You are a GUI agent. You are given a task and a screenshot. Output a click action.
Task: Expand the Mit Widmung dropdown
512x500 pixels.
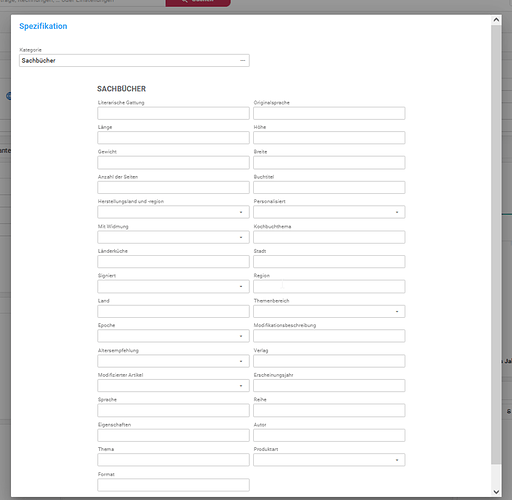click(173, 237)
